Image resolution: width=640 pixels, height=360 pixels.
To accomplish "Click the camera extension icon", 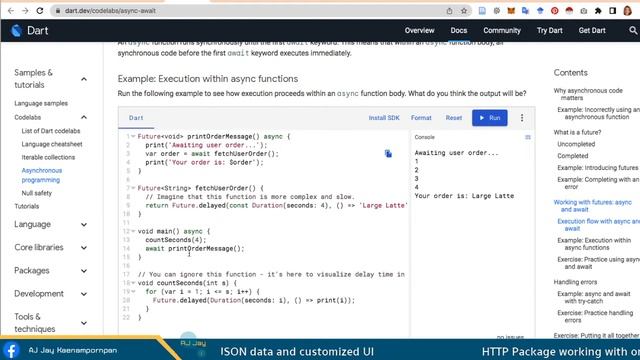I will point(584,11).
